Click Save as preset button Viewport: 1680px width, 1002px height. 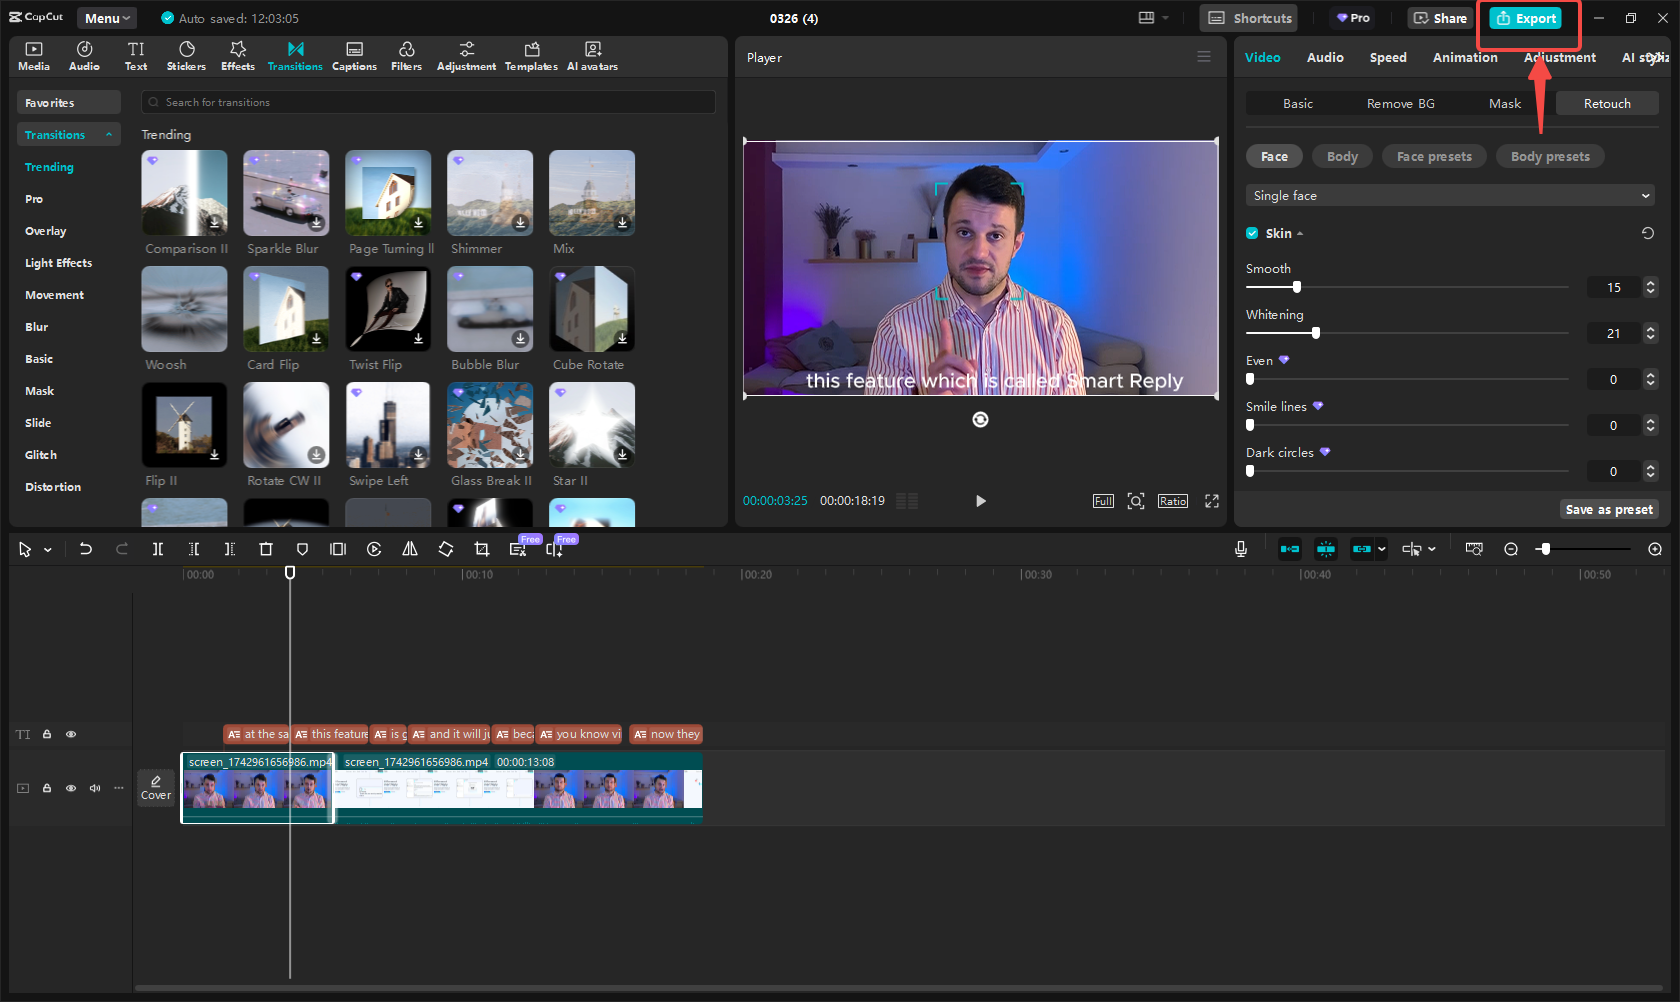click(x=1608, y=509)
